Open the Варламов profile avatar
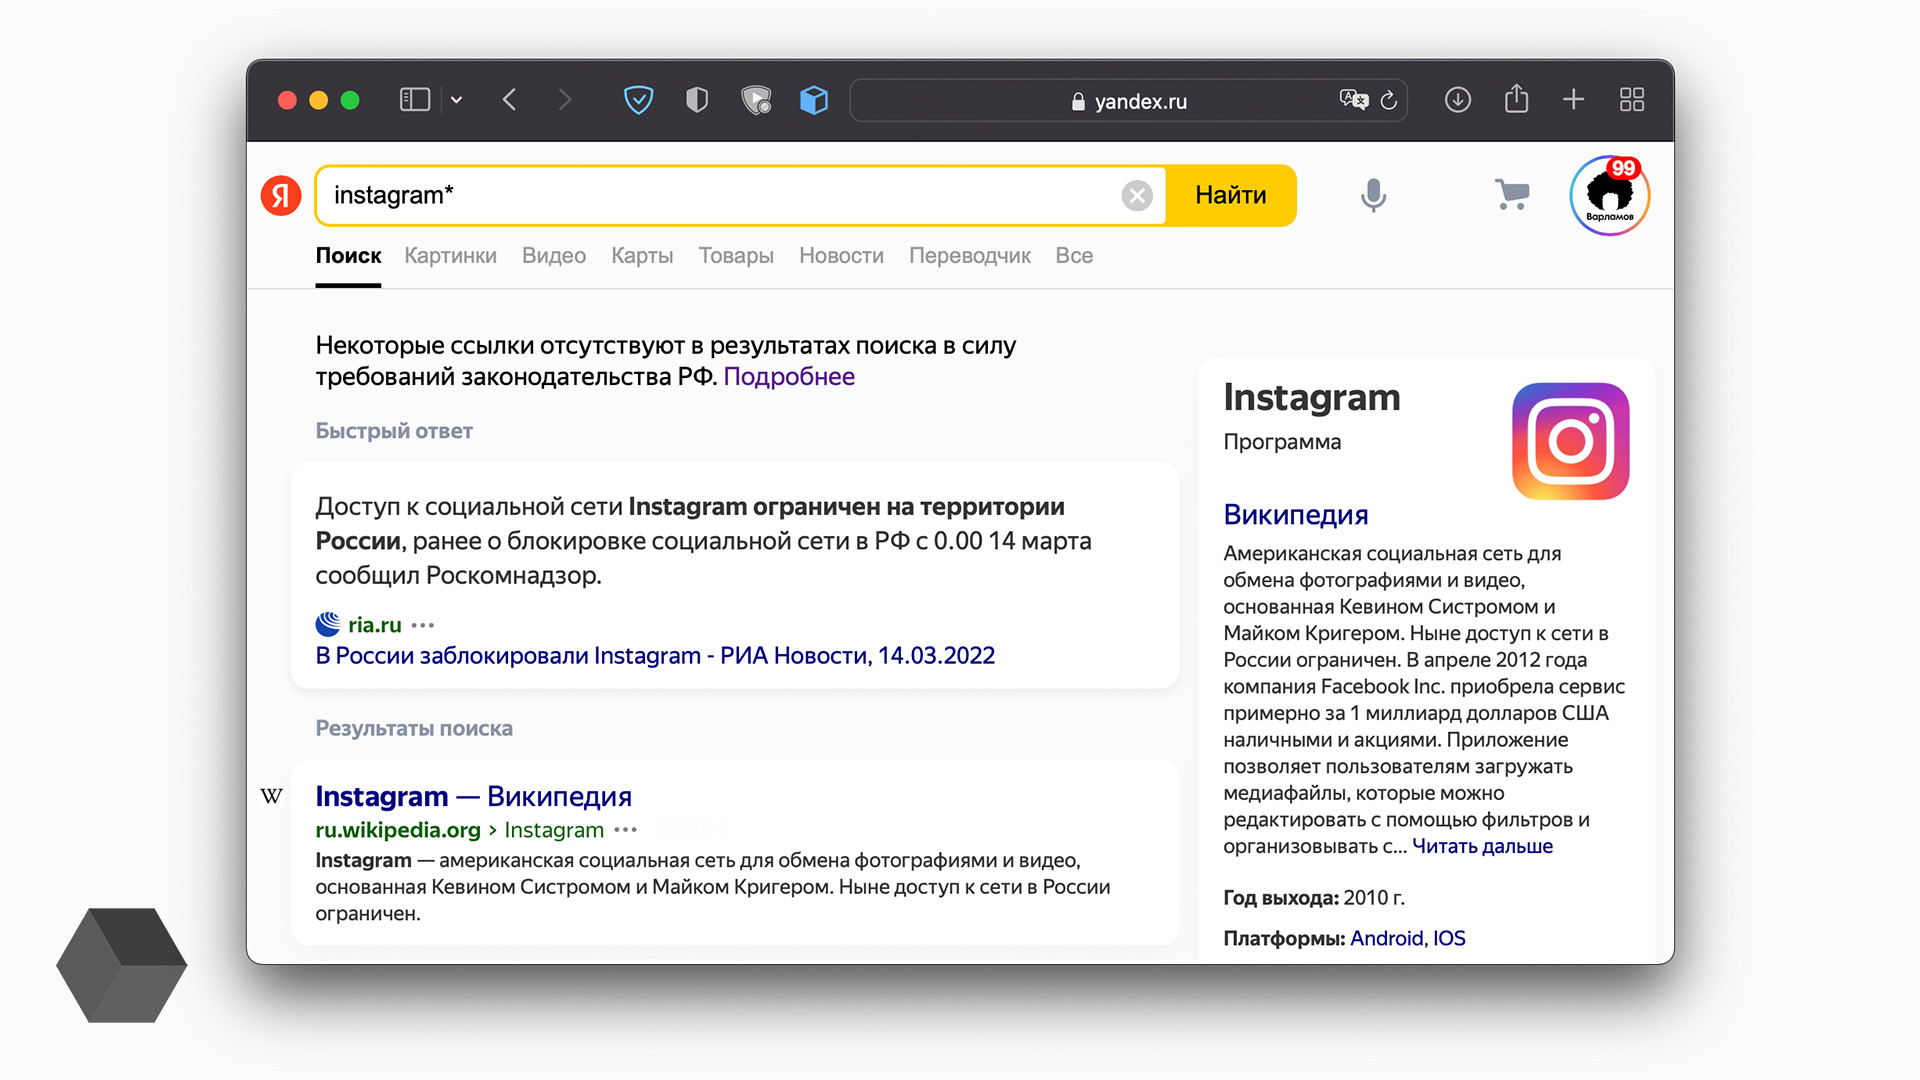This screenshot has width=1920, height=1080. 1609,196
